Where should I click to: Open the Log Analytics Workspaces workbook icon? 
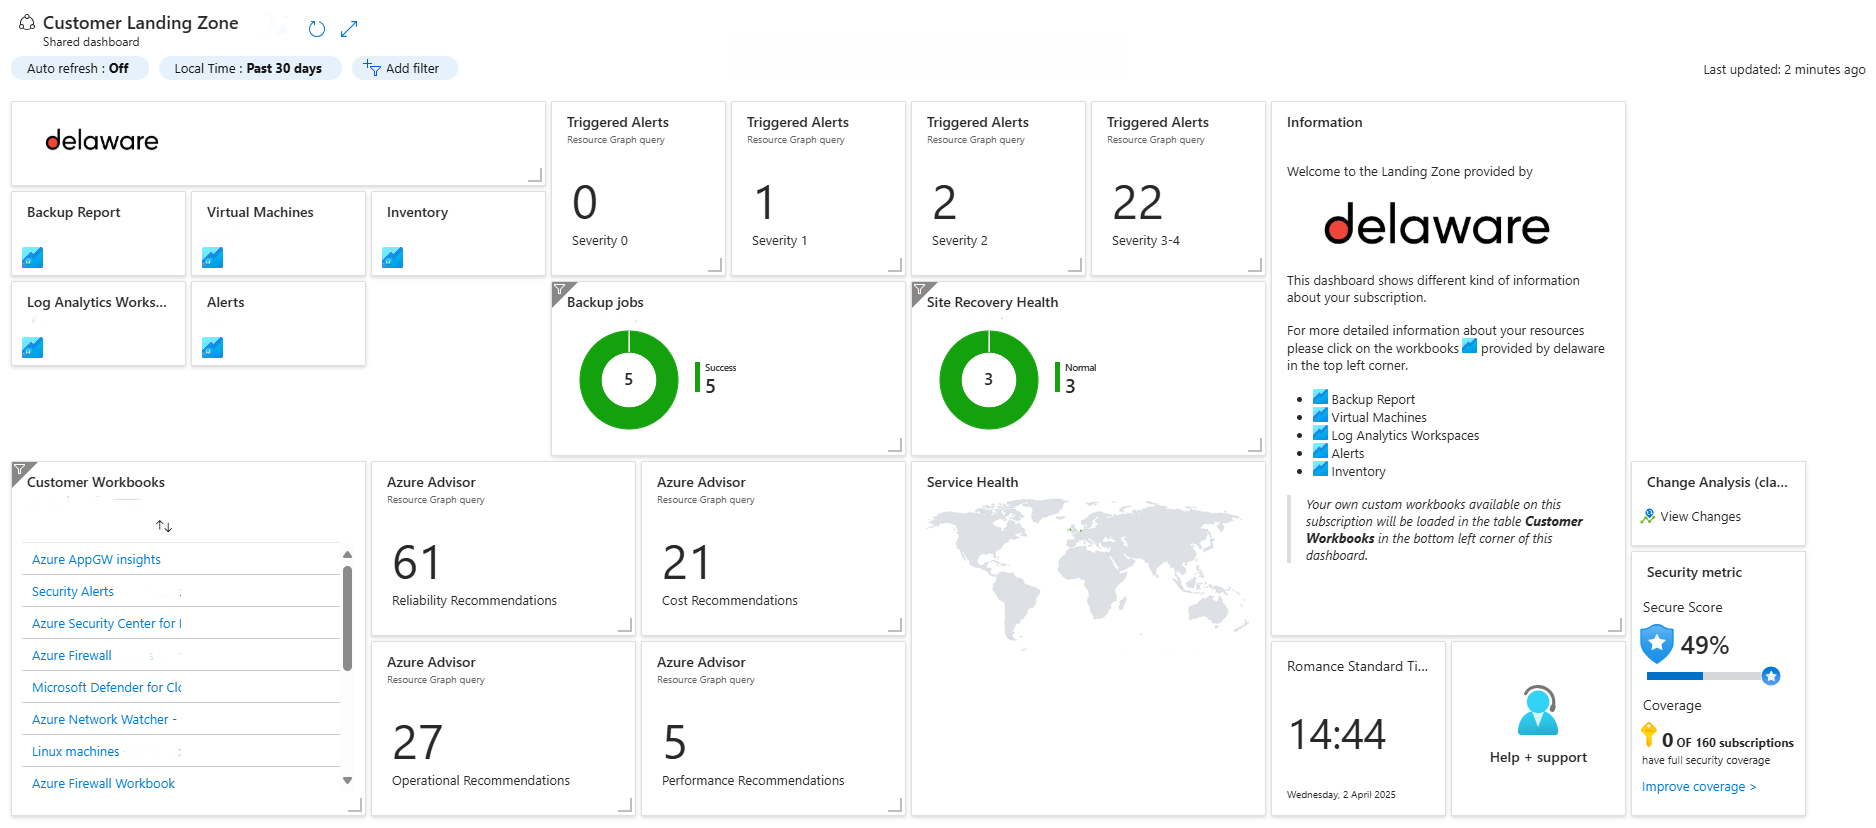coord(33,348)
